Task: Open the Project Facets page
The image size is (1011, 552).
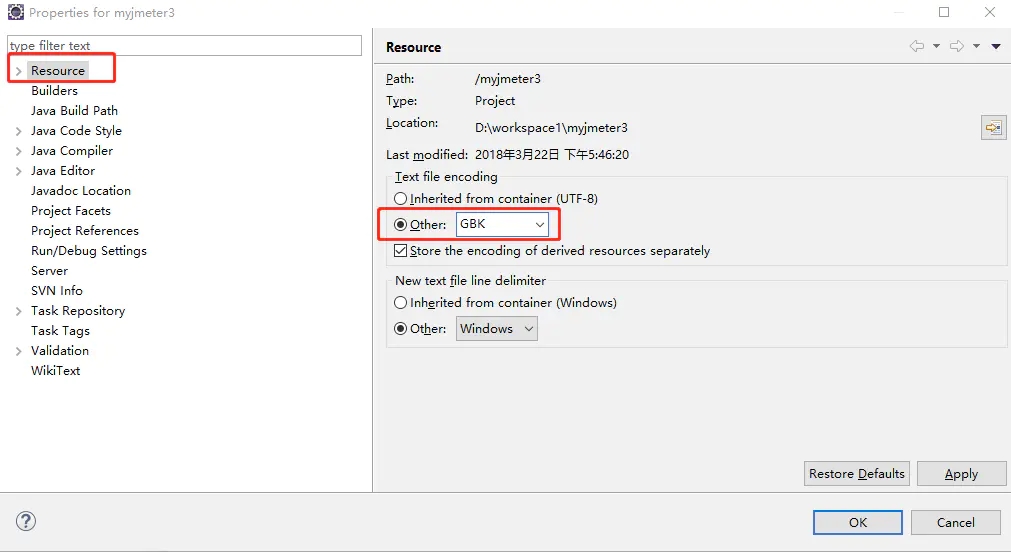Action: tap(71, 211)
